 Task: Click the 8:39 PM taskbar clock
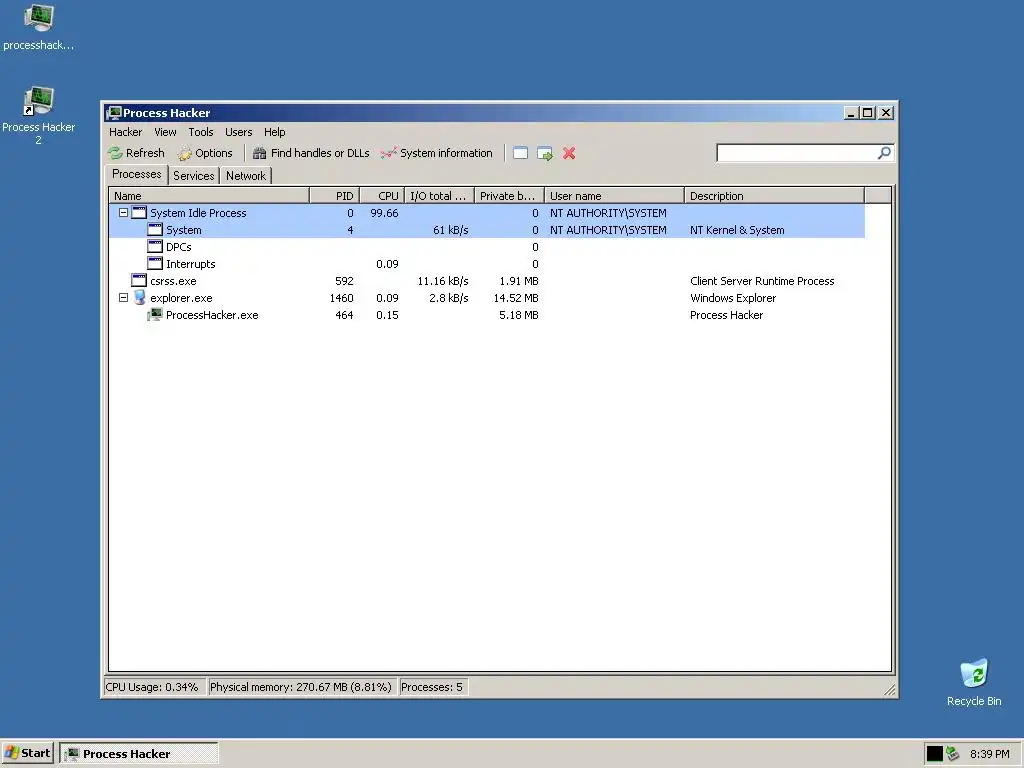click(989, 754)
